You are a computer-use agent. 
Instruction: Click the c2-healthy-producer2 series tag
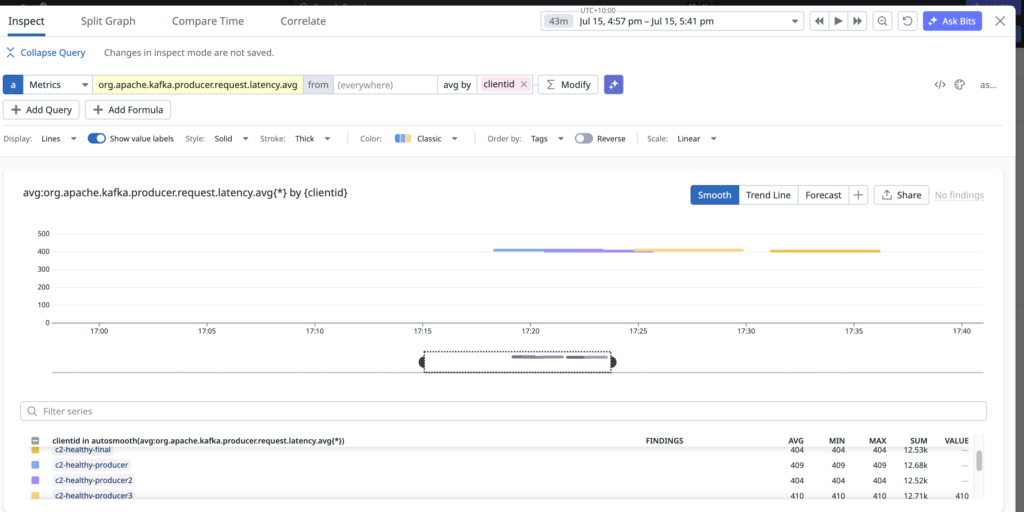pos(94,480)
